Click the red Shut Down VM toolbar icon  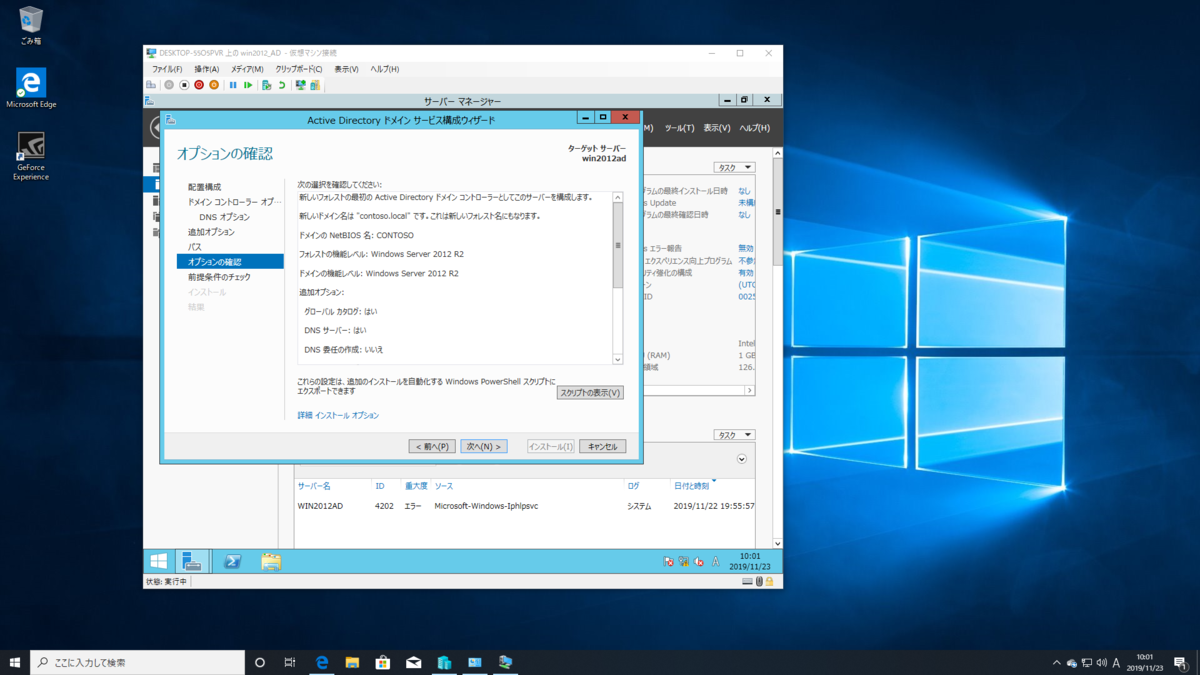click(x=199, y=85)
